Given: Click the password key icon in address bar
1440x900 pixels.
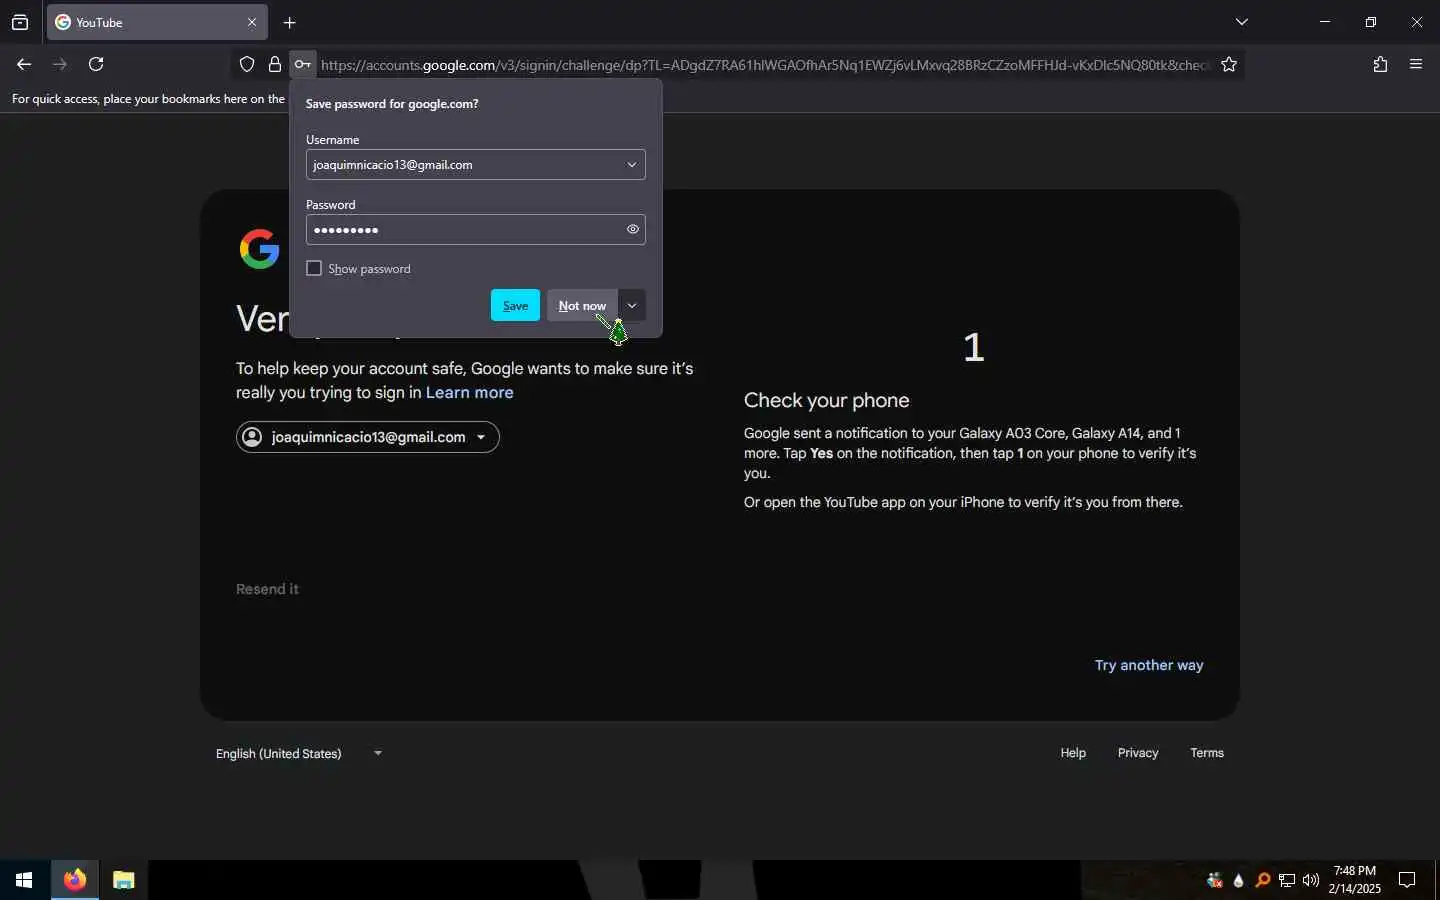Looking at the screenshot, I should 302,65.
